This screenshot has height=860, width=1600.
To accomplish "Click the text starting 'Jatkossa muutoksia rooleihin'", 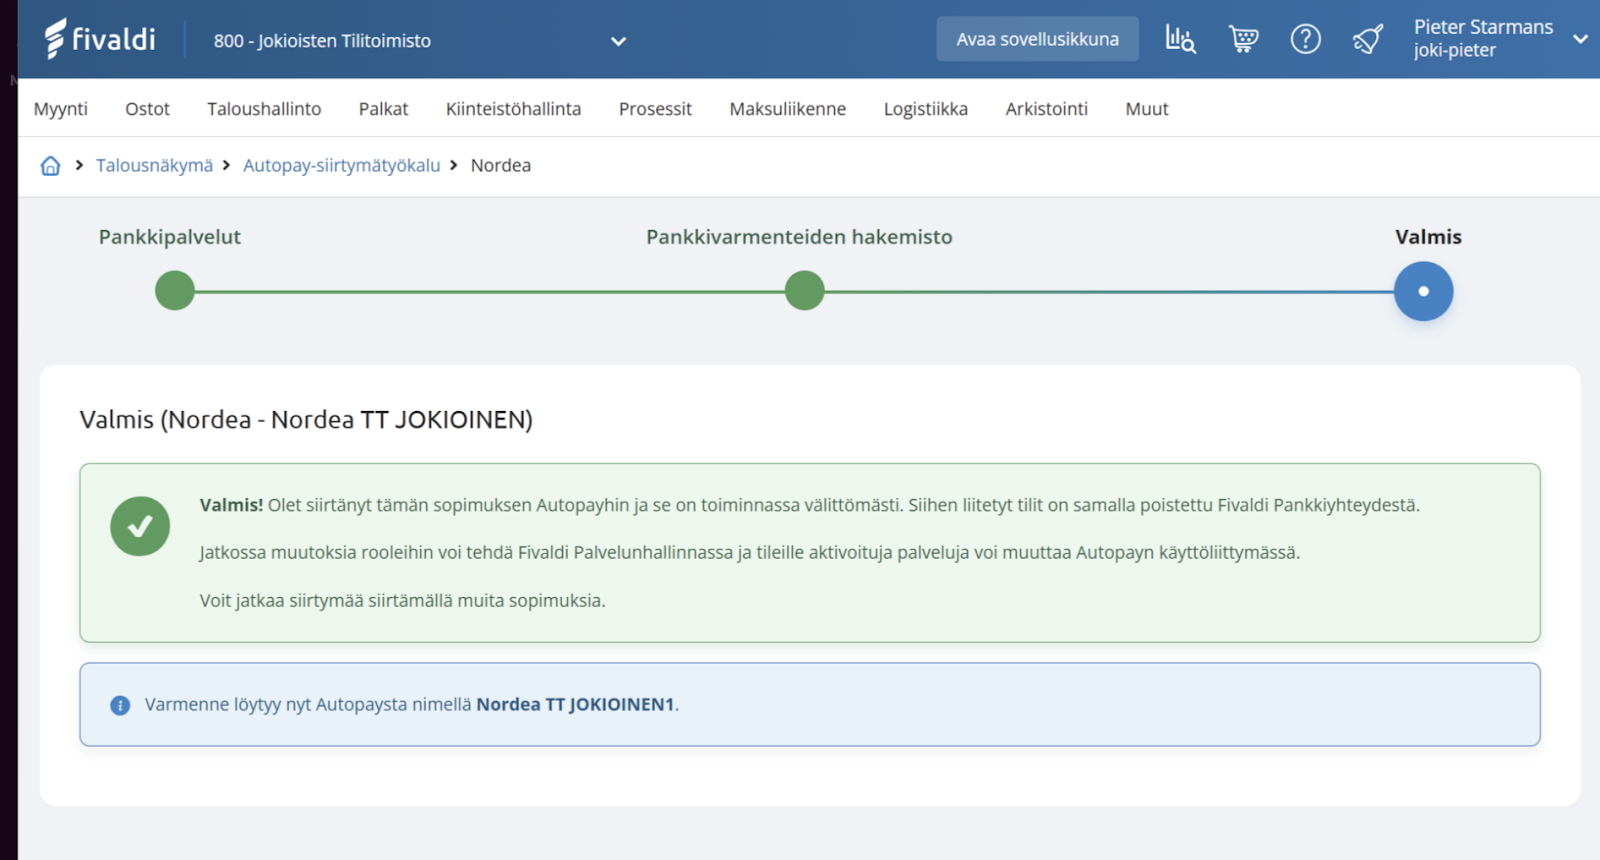I will 750,553.
